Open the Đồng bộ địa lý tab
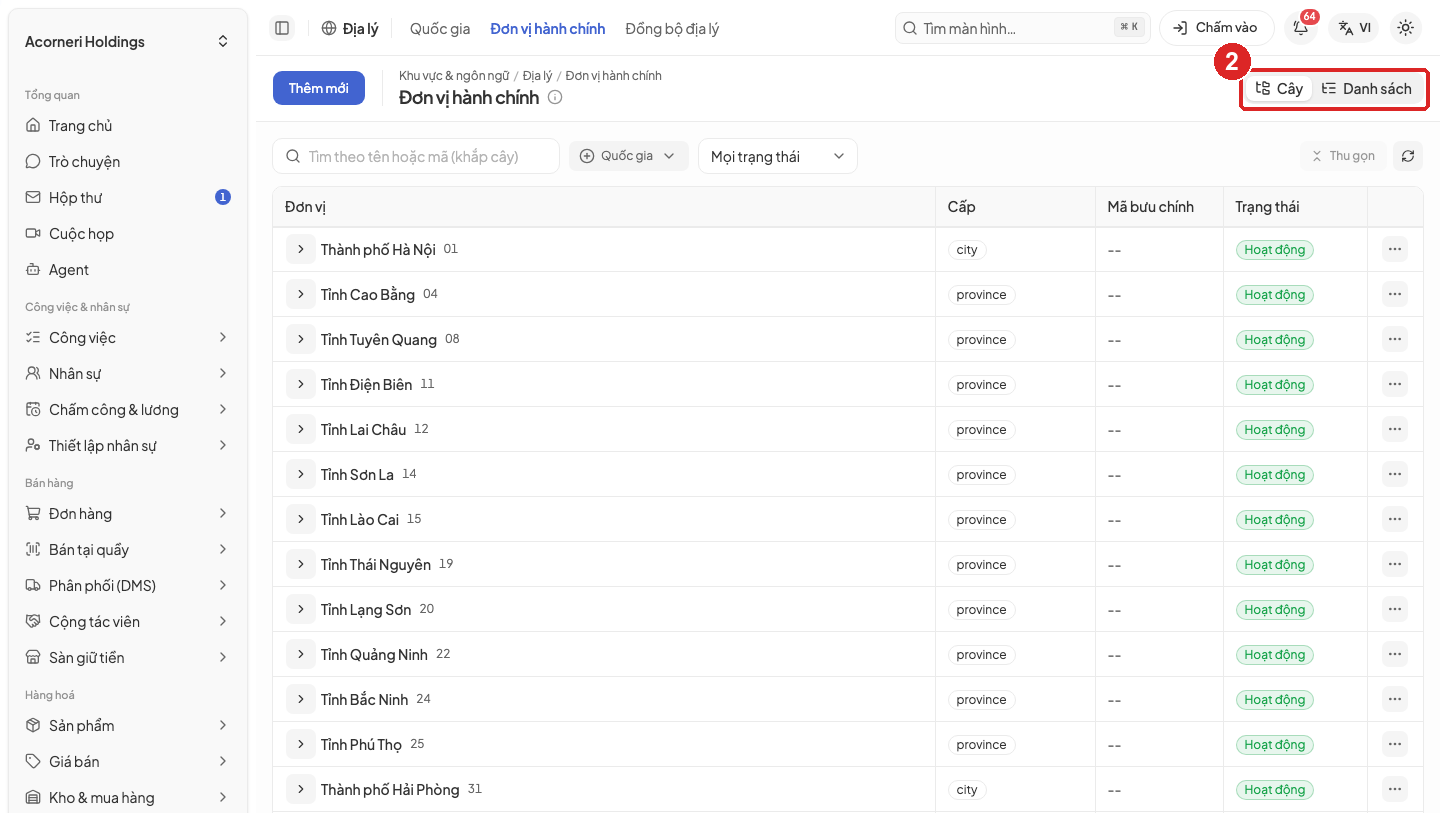This screenshot has width=1440, height=813. pyautogui.click(x=672, y=29)
